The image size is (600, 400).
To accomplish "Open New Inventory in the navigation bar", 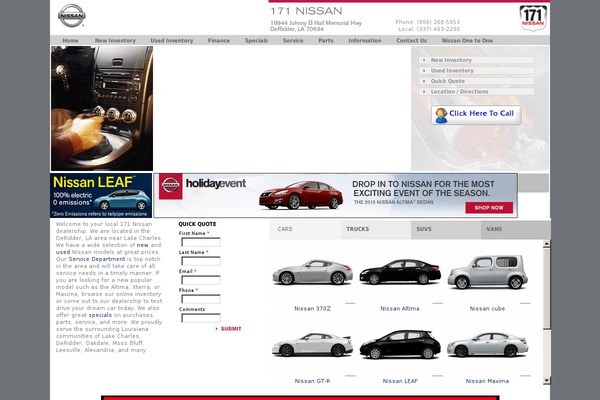I will pos(115,41).
